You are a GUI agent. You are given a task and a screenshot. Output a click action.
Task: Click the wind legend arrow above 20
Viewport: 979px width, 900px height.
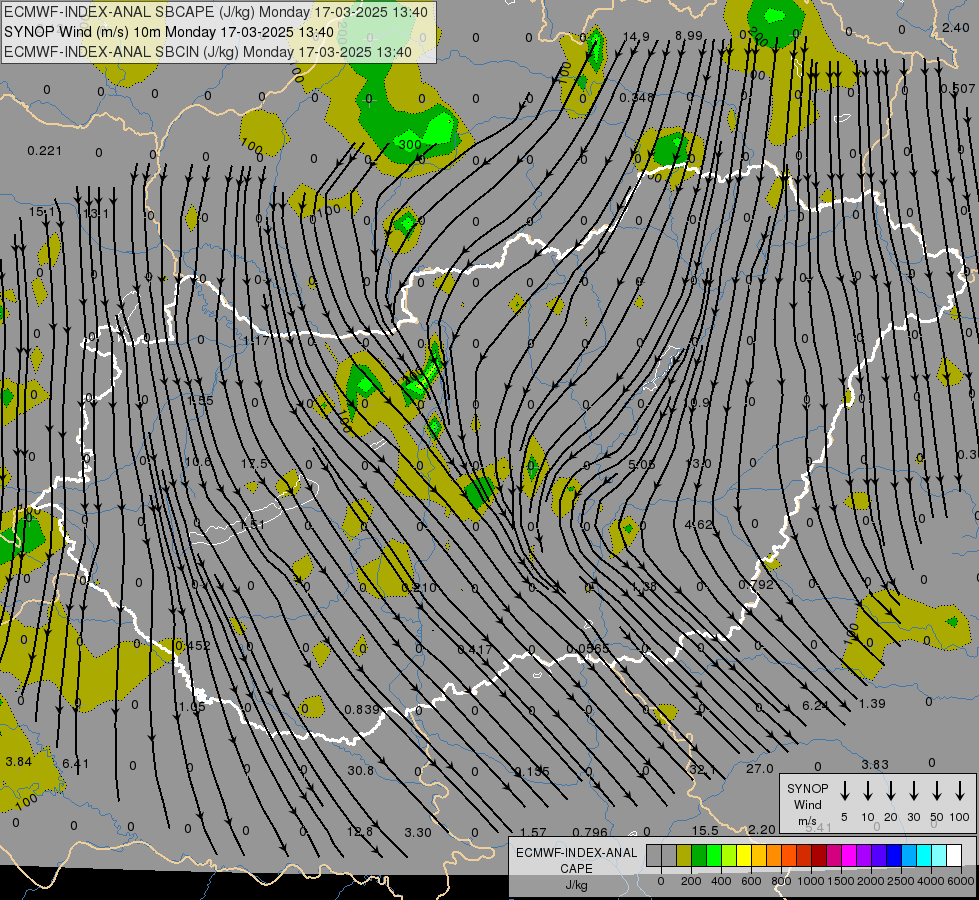[891, 791]
